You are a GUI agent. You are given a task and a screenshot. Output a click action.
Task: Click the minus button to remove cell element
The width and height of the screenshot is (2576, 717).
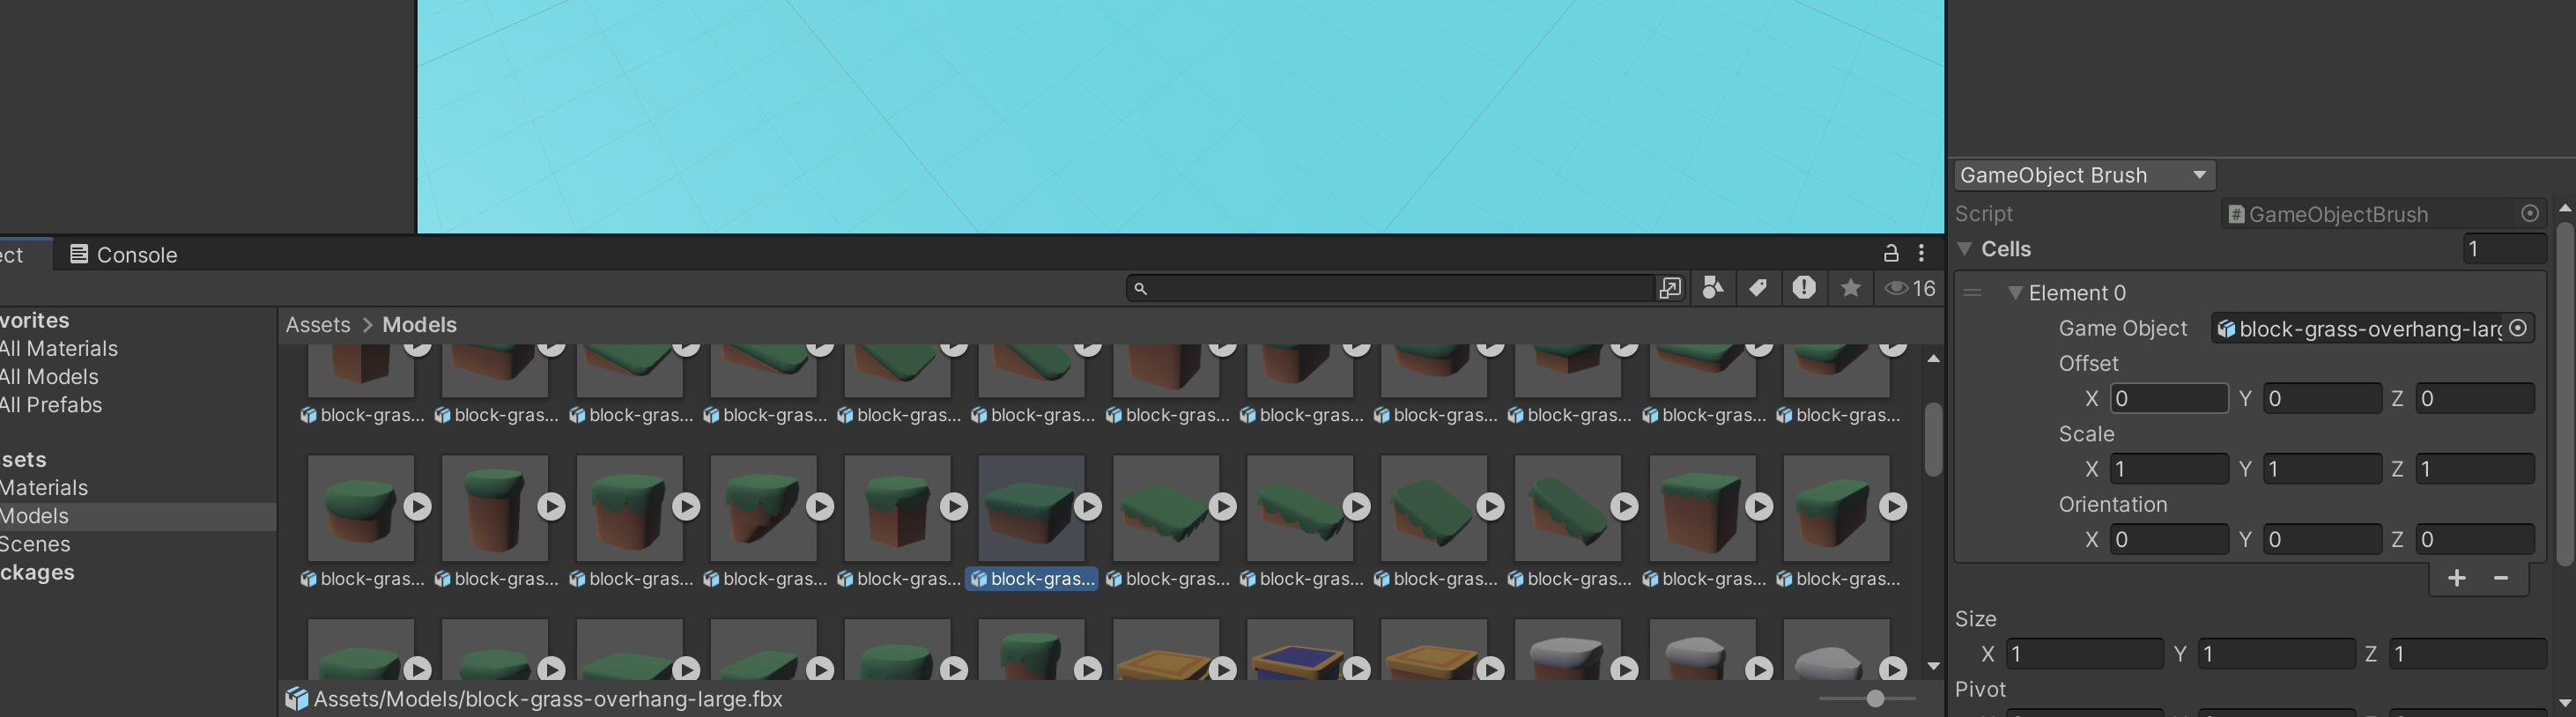[2500, 578]
